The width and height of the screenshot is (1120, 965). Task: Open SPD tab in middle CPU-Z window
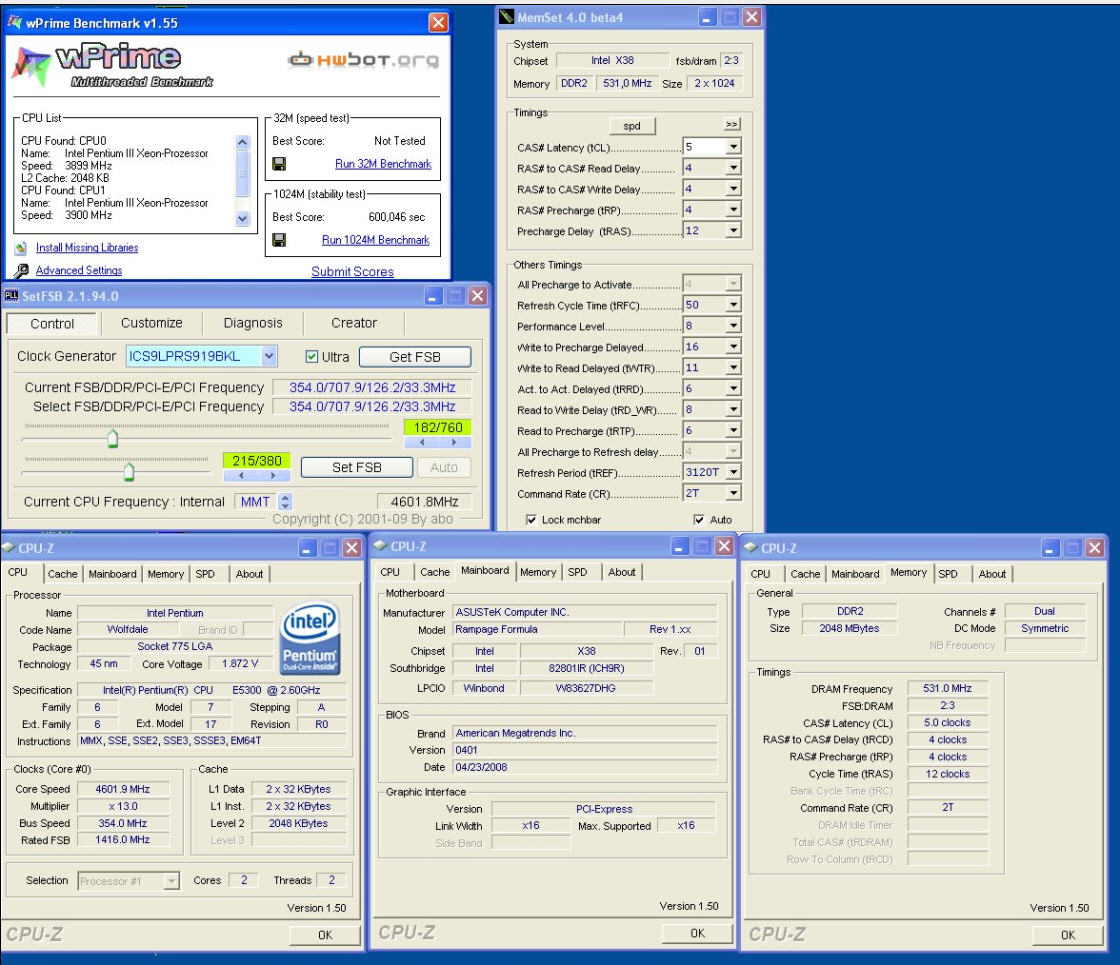tap(577, 572)
